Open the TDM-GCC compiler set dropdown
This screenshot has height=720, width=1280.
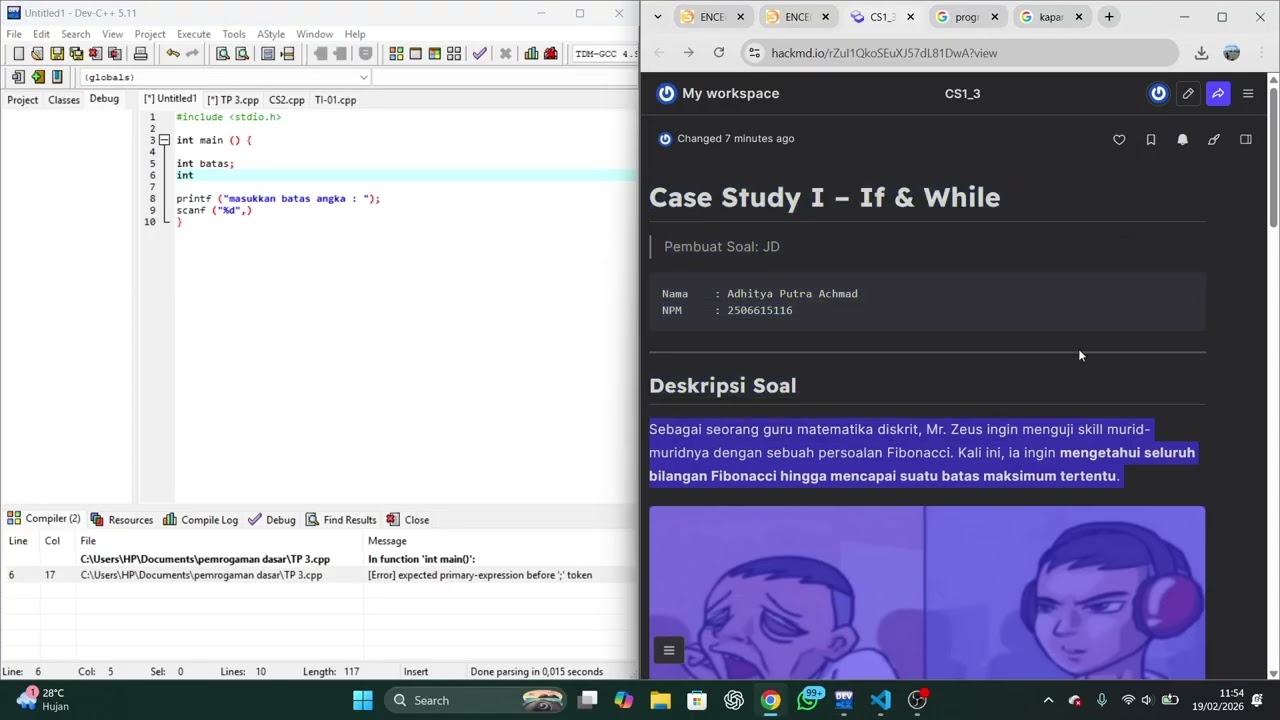point(606,54)
